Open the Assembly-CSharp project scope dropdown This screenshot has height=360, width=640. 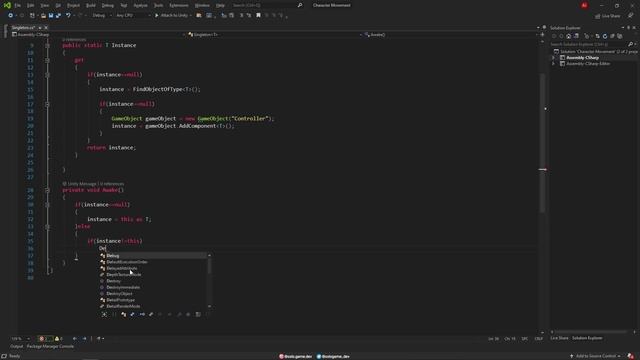coord(98,35)
